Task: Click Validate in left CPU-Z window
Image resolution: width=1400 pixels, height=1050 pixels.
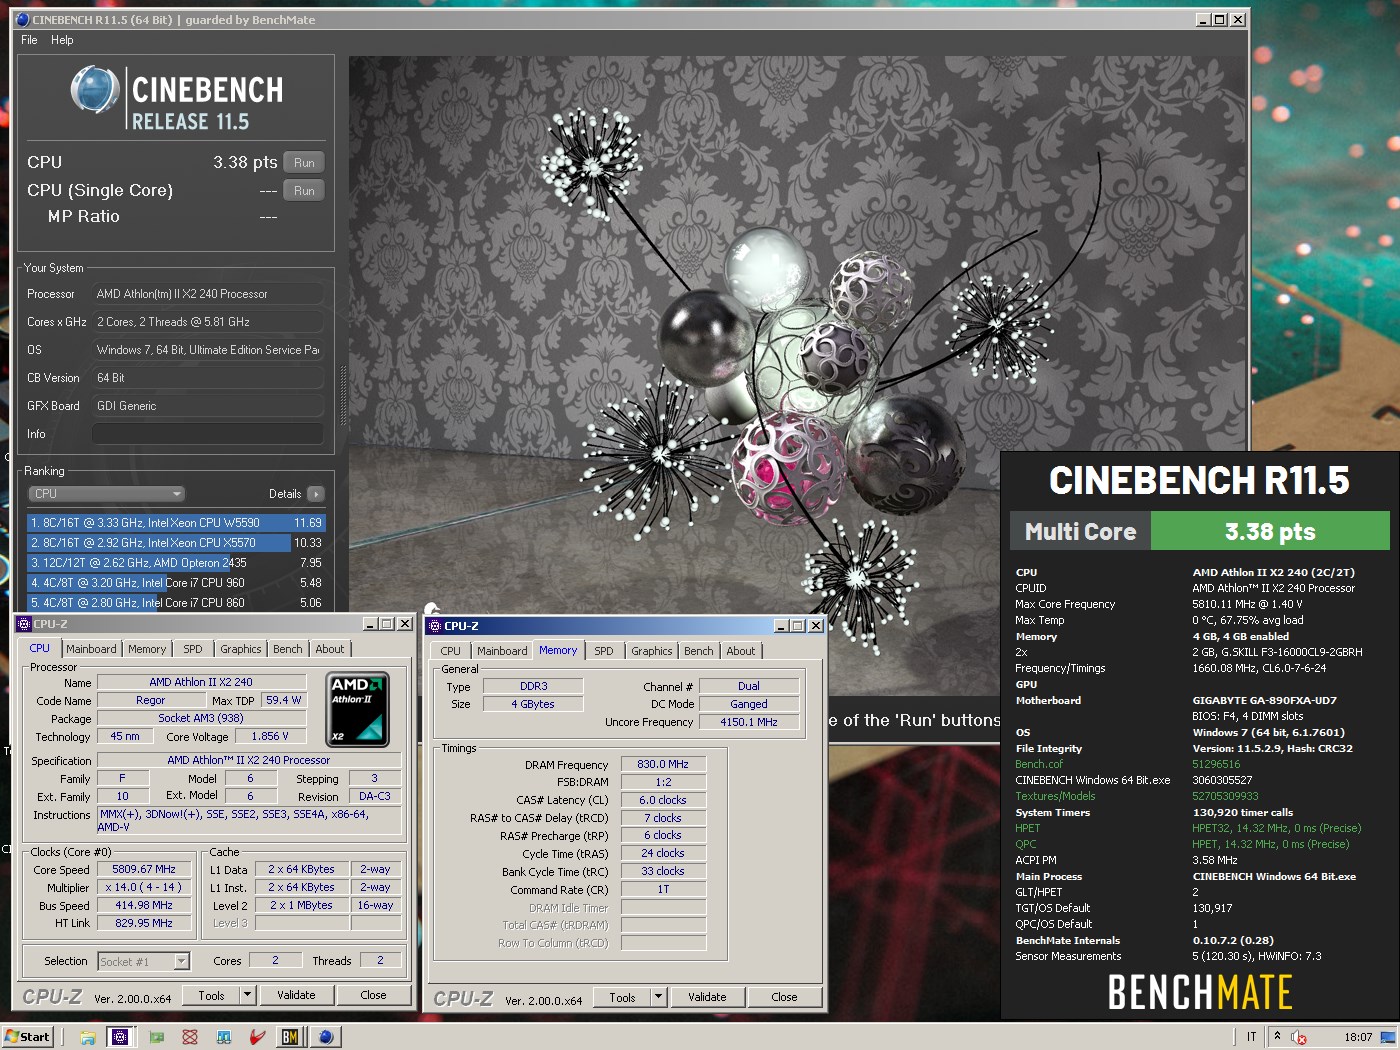Action: [x=296, y=995]
